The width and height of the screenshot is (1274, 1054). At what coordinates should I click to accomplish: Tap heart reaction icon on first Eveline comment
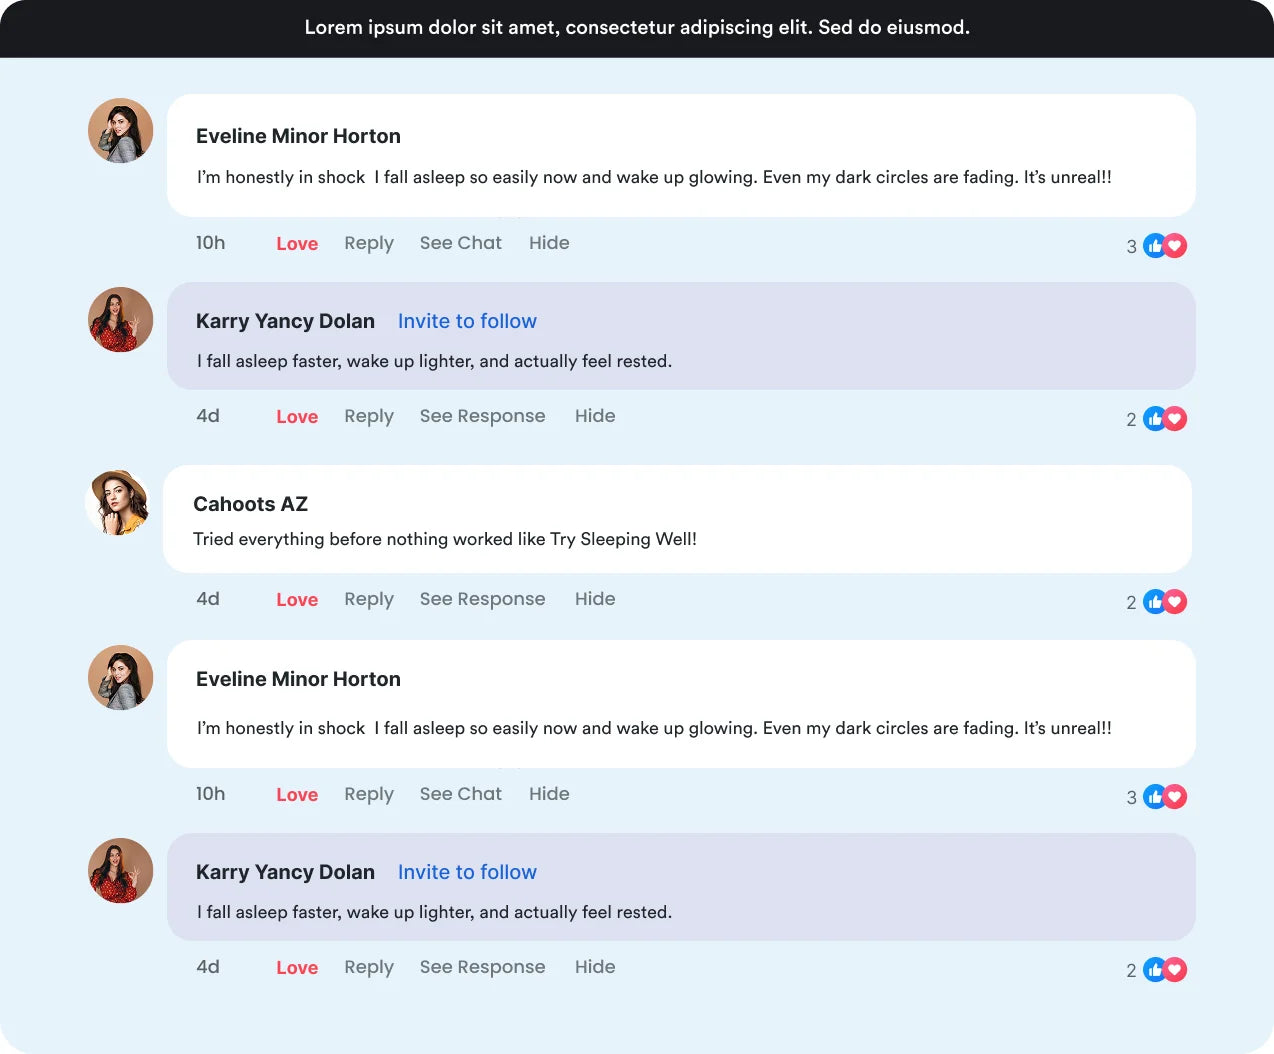(1177, 245)
